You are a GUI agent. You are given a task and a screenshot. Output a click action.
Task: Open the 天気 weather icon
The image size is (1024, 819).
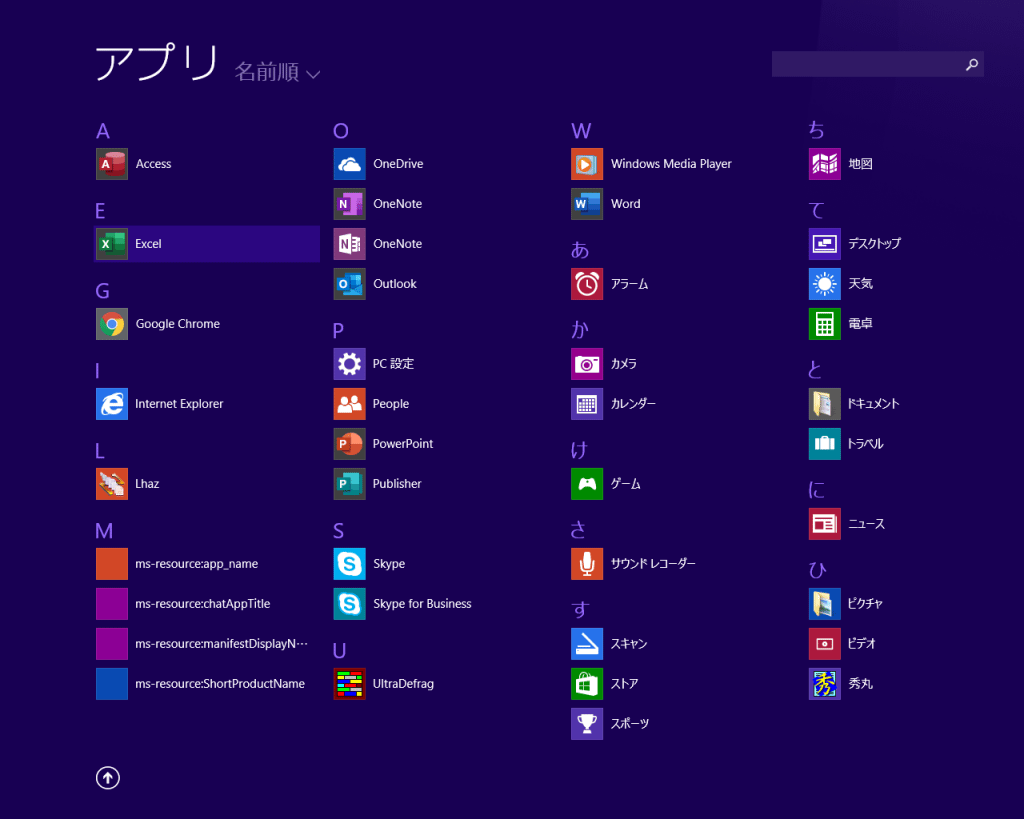pyautogui.click(x=825, y=284)
